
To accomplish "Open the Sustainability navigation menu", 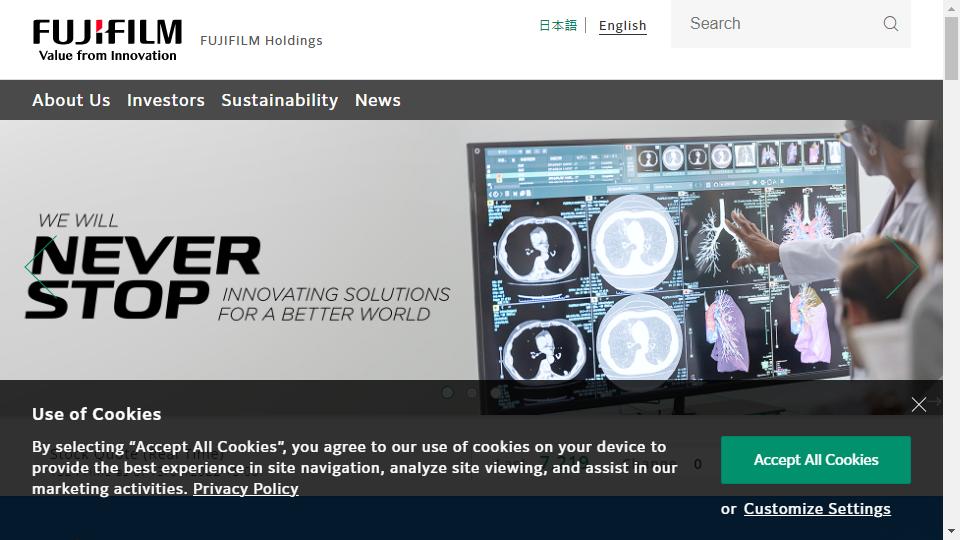I will pyautogui.click(x=280, y=100).
